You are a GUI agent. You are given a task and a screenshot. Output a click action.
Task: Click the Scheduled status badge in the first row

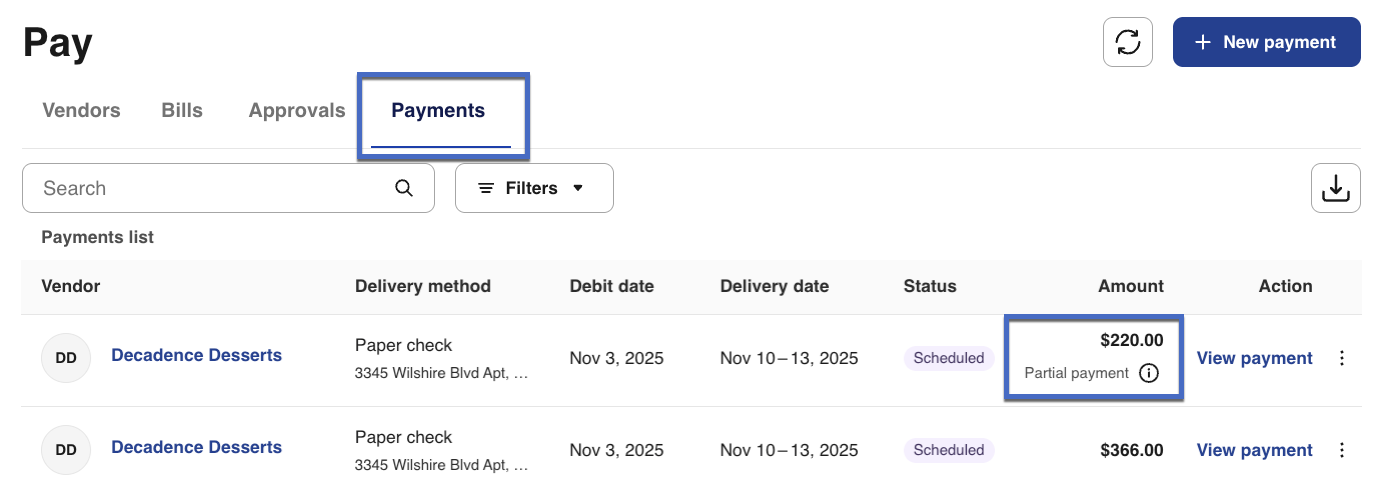(x=948, y=358)
